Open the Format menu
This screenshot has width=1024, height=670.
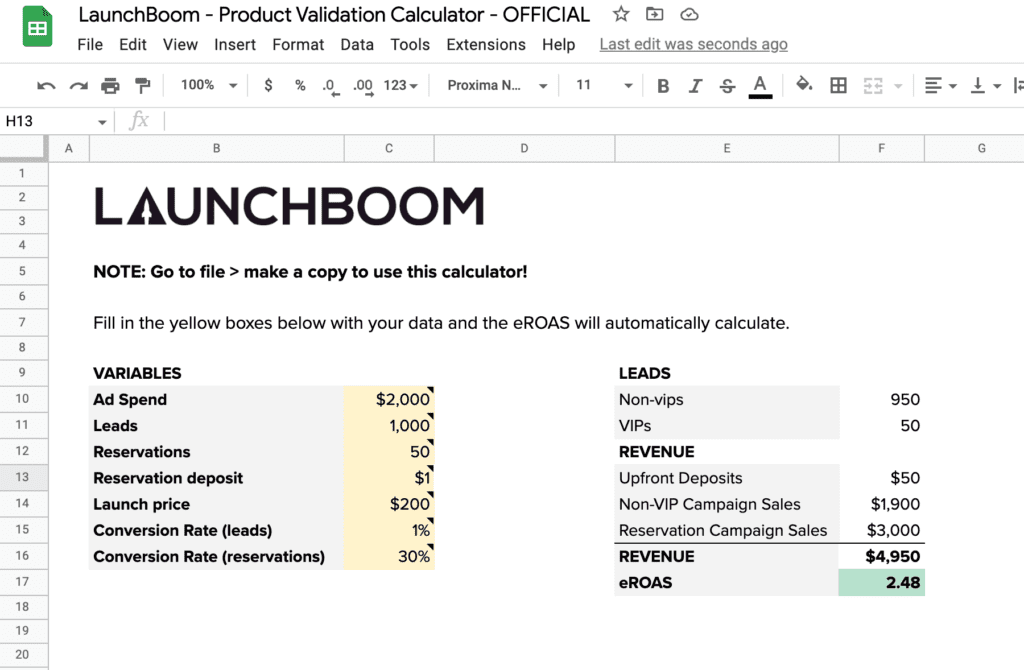(x=298, y=44)
